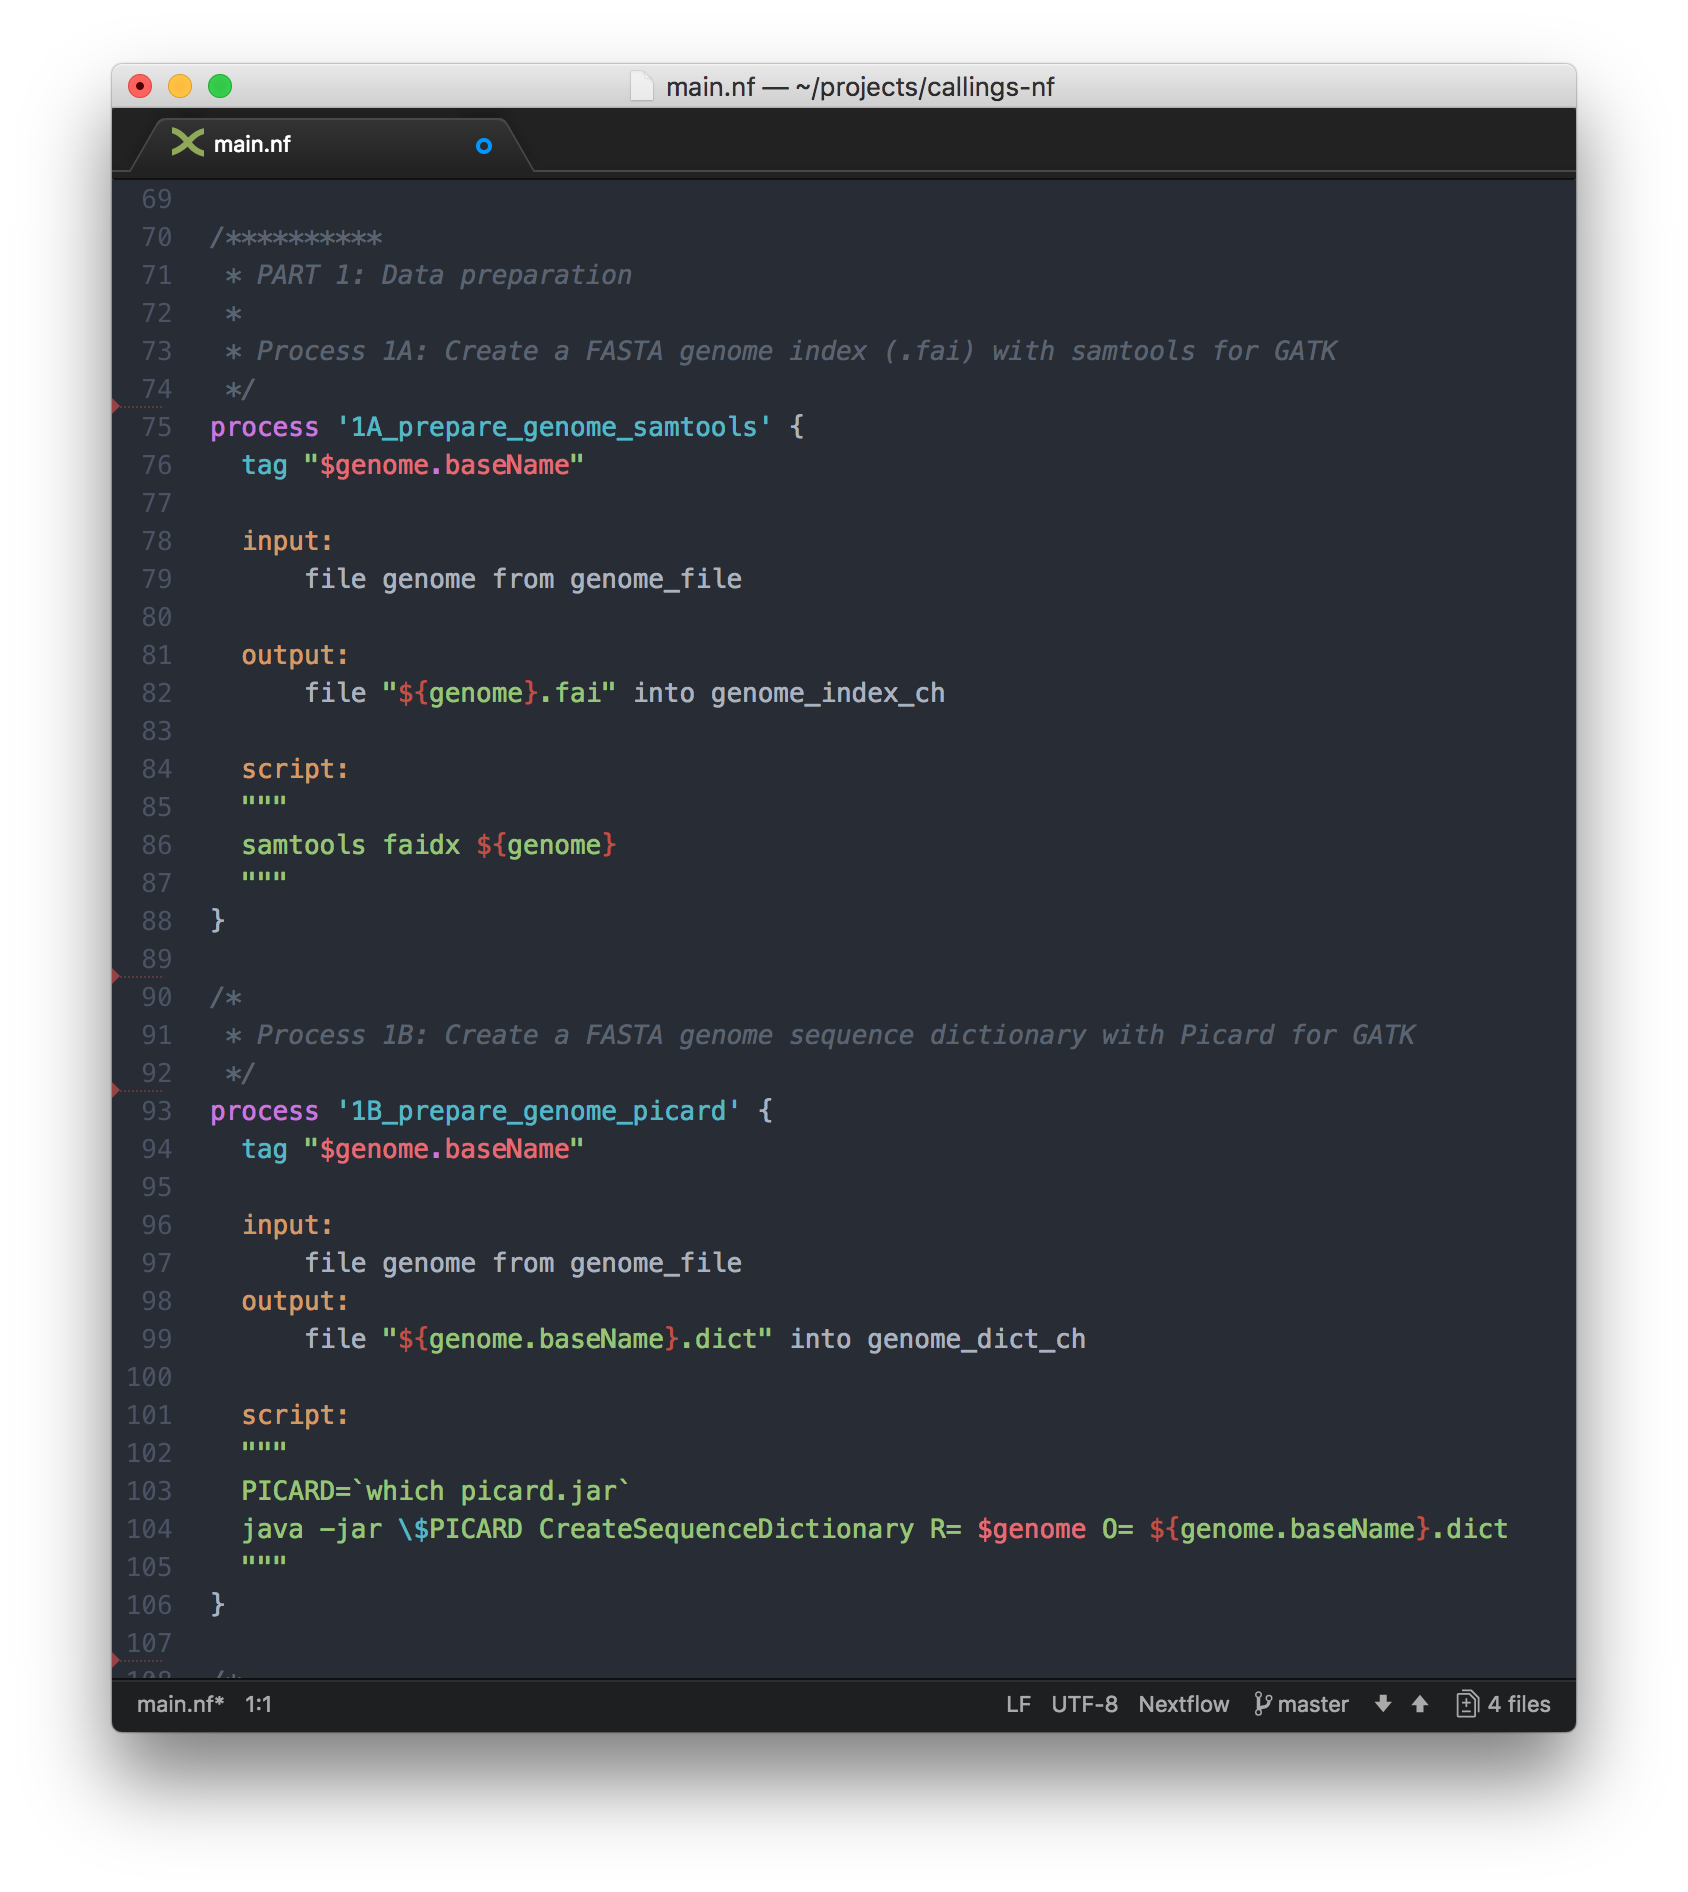Click the git branch icon beside master

pos(1262,1704)
